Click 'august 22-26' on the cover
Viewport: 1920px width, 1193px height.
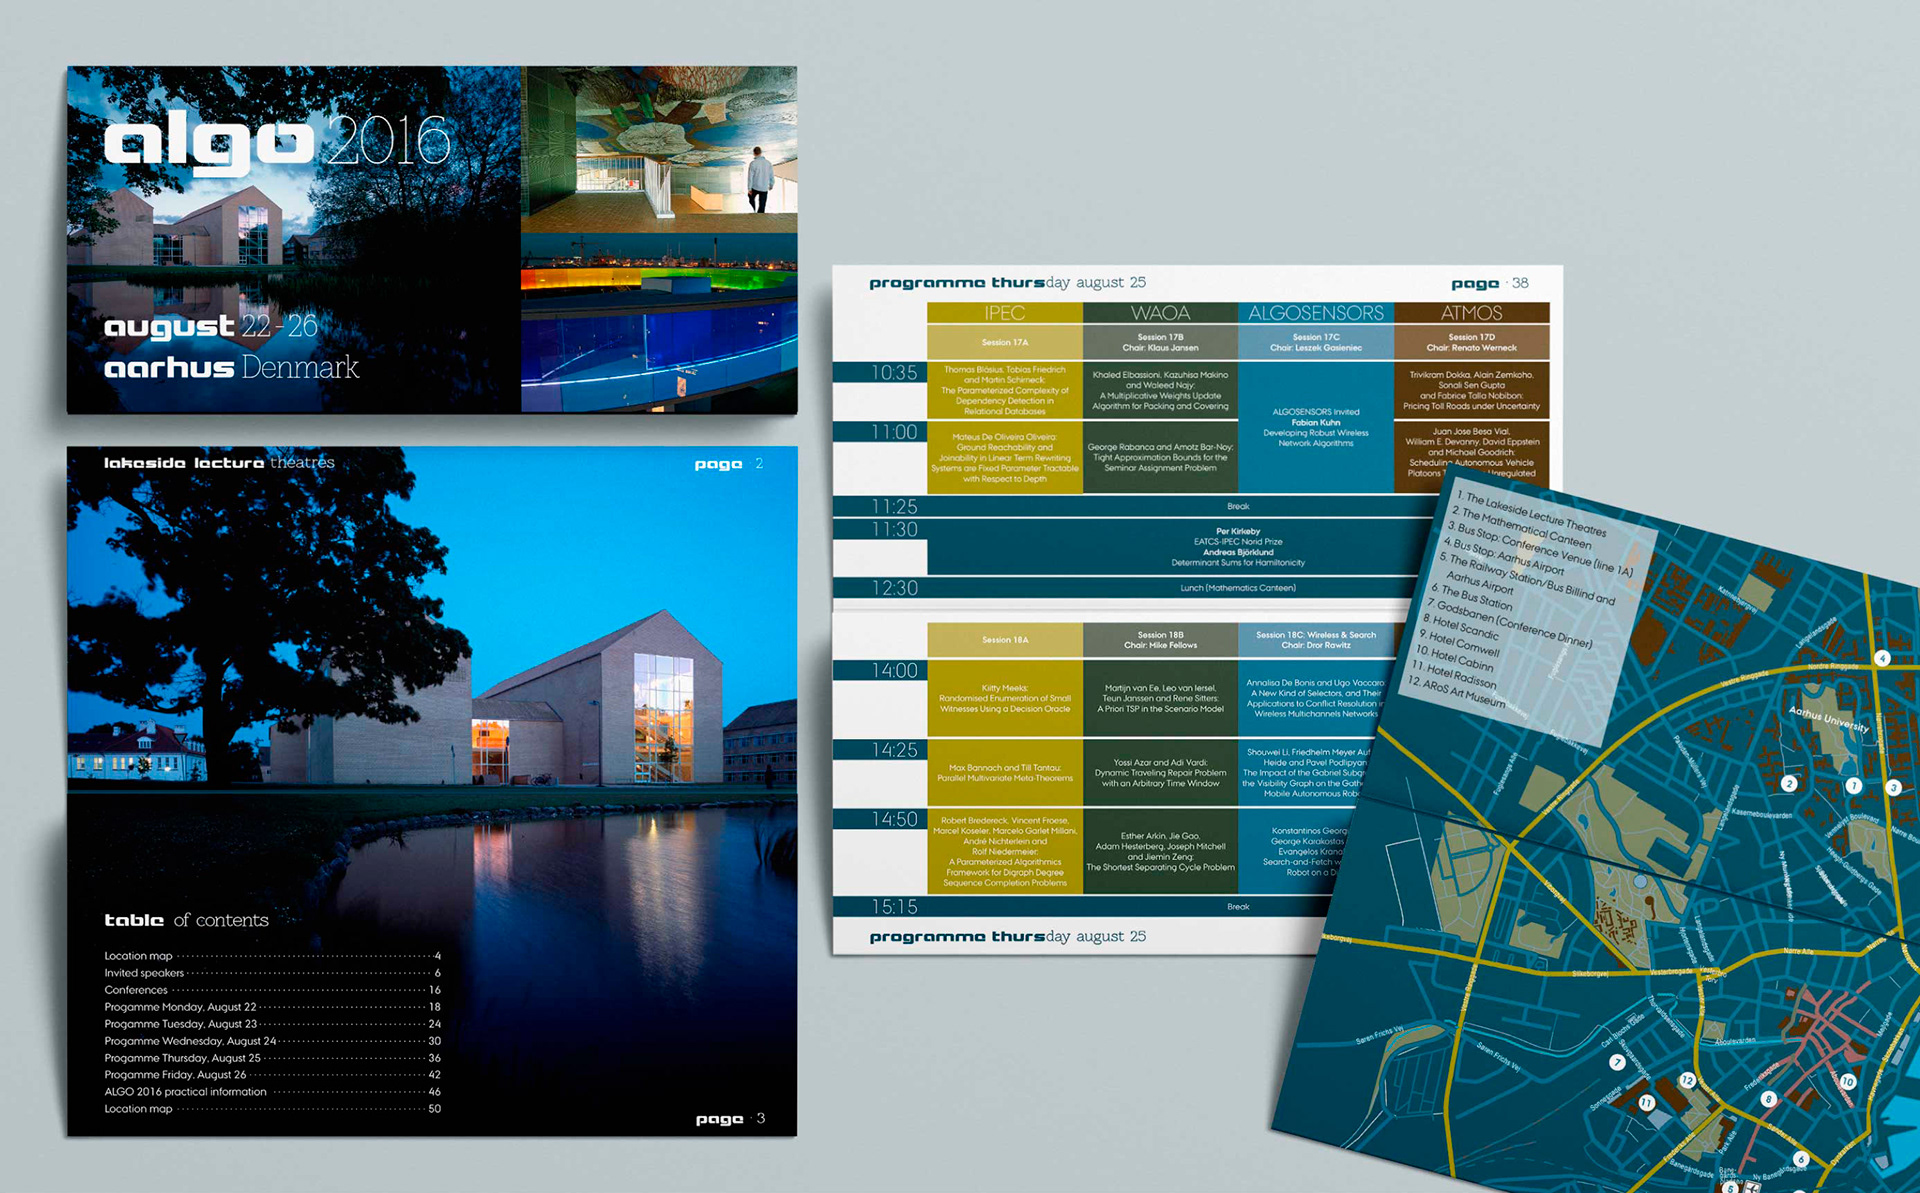coord(210,326)
